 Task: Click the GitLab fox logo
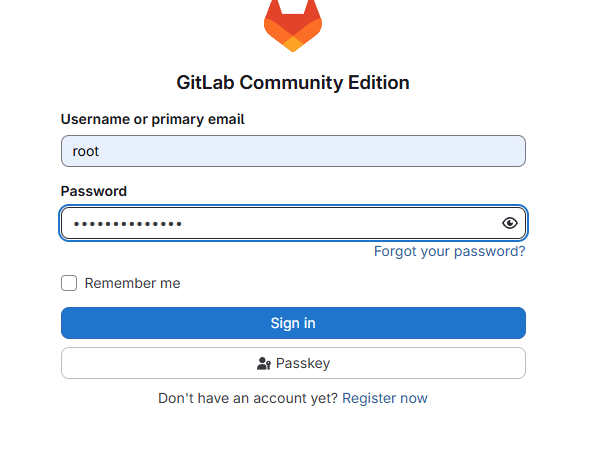(293, 25)
